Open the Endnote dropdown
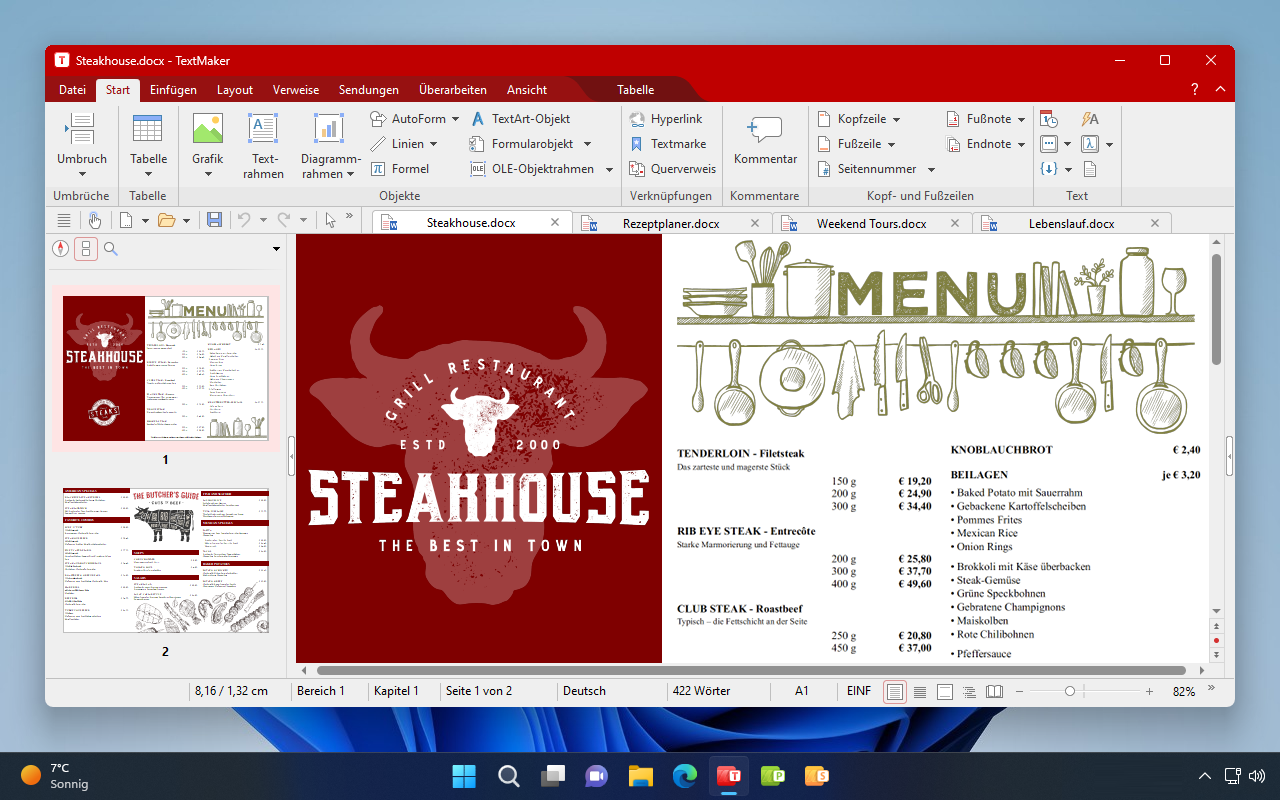1280x800 pixels. tap(1021, 144)
